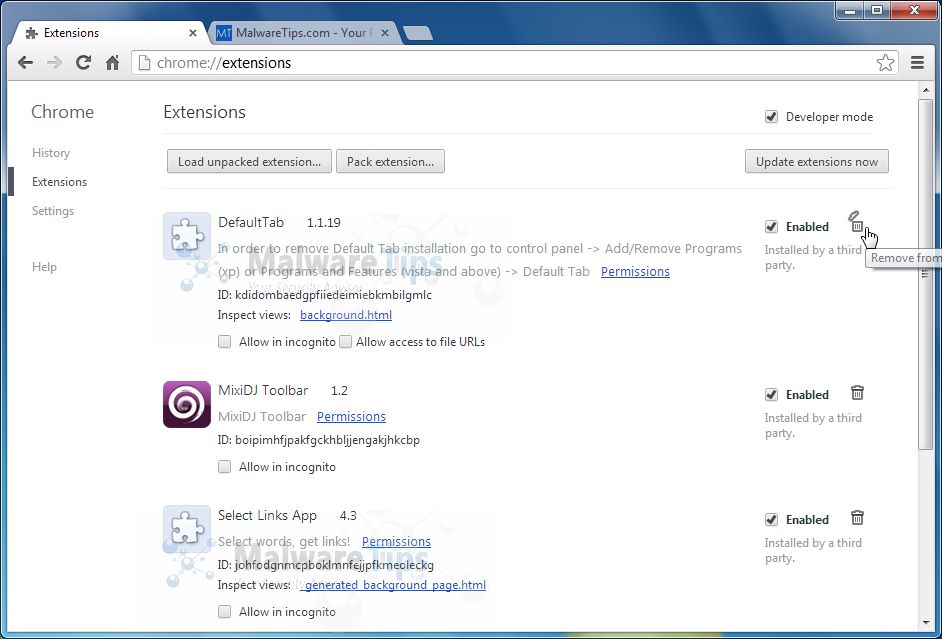Click the Select Links App puzzle icon
The height and width of the screenshot is (639, 942).
click(x=187, y=529)
